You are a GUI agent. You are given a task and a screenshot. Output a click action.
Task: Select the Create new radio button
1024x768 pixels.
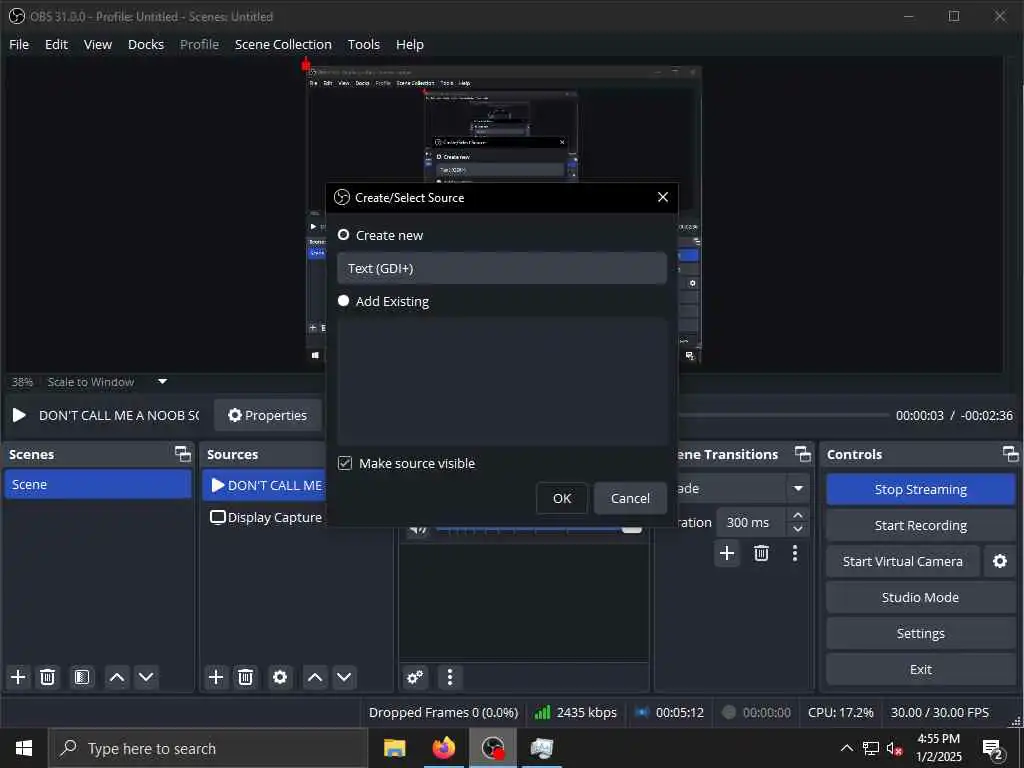pyautogui.click(x=344, y=235)
